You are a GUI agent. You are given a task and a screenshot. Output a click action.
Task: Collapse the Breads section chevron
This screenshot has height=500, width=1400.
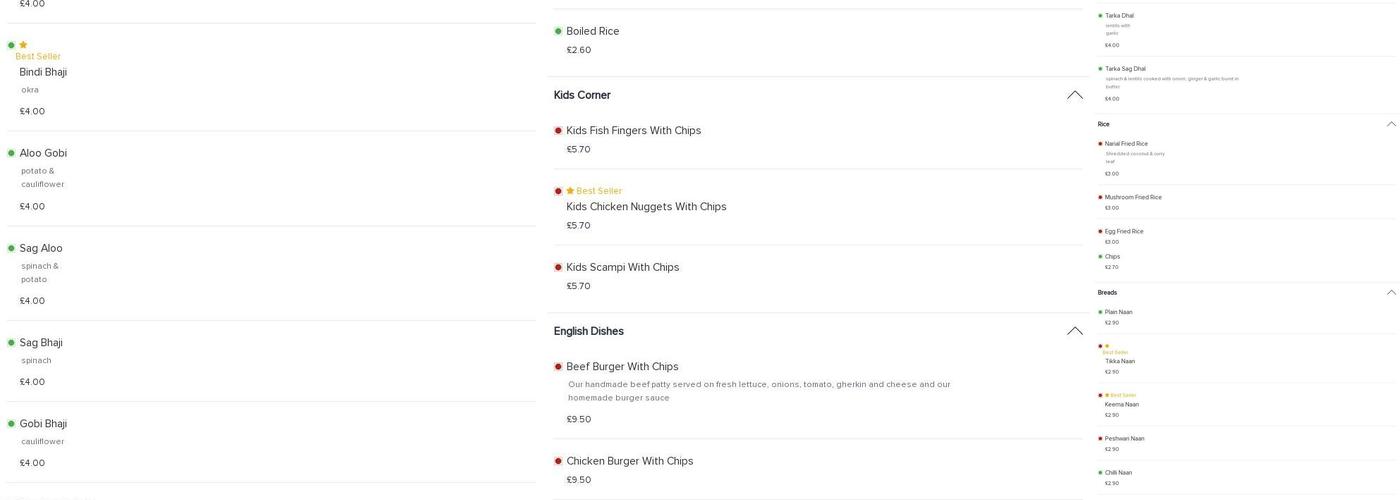pos(1391,292)
